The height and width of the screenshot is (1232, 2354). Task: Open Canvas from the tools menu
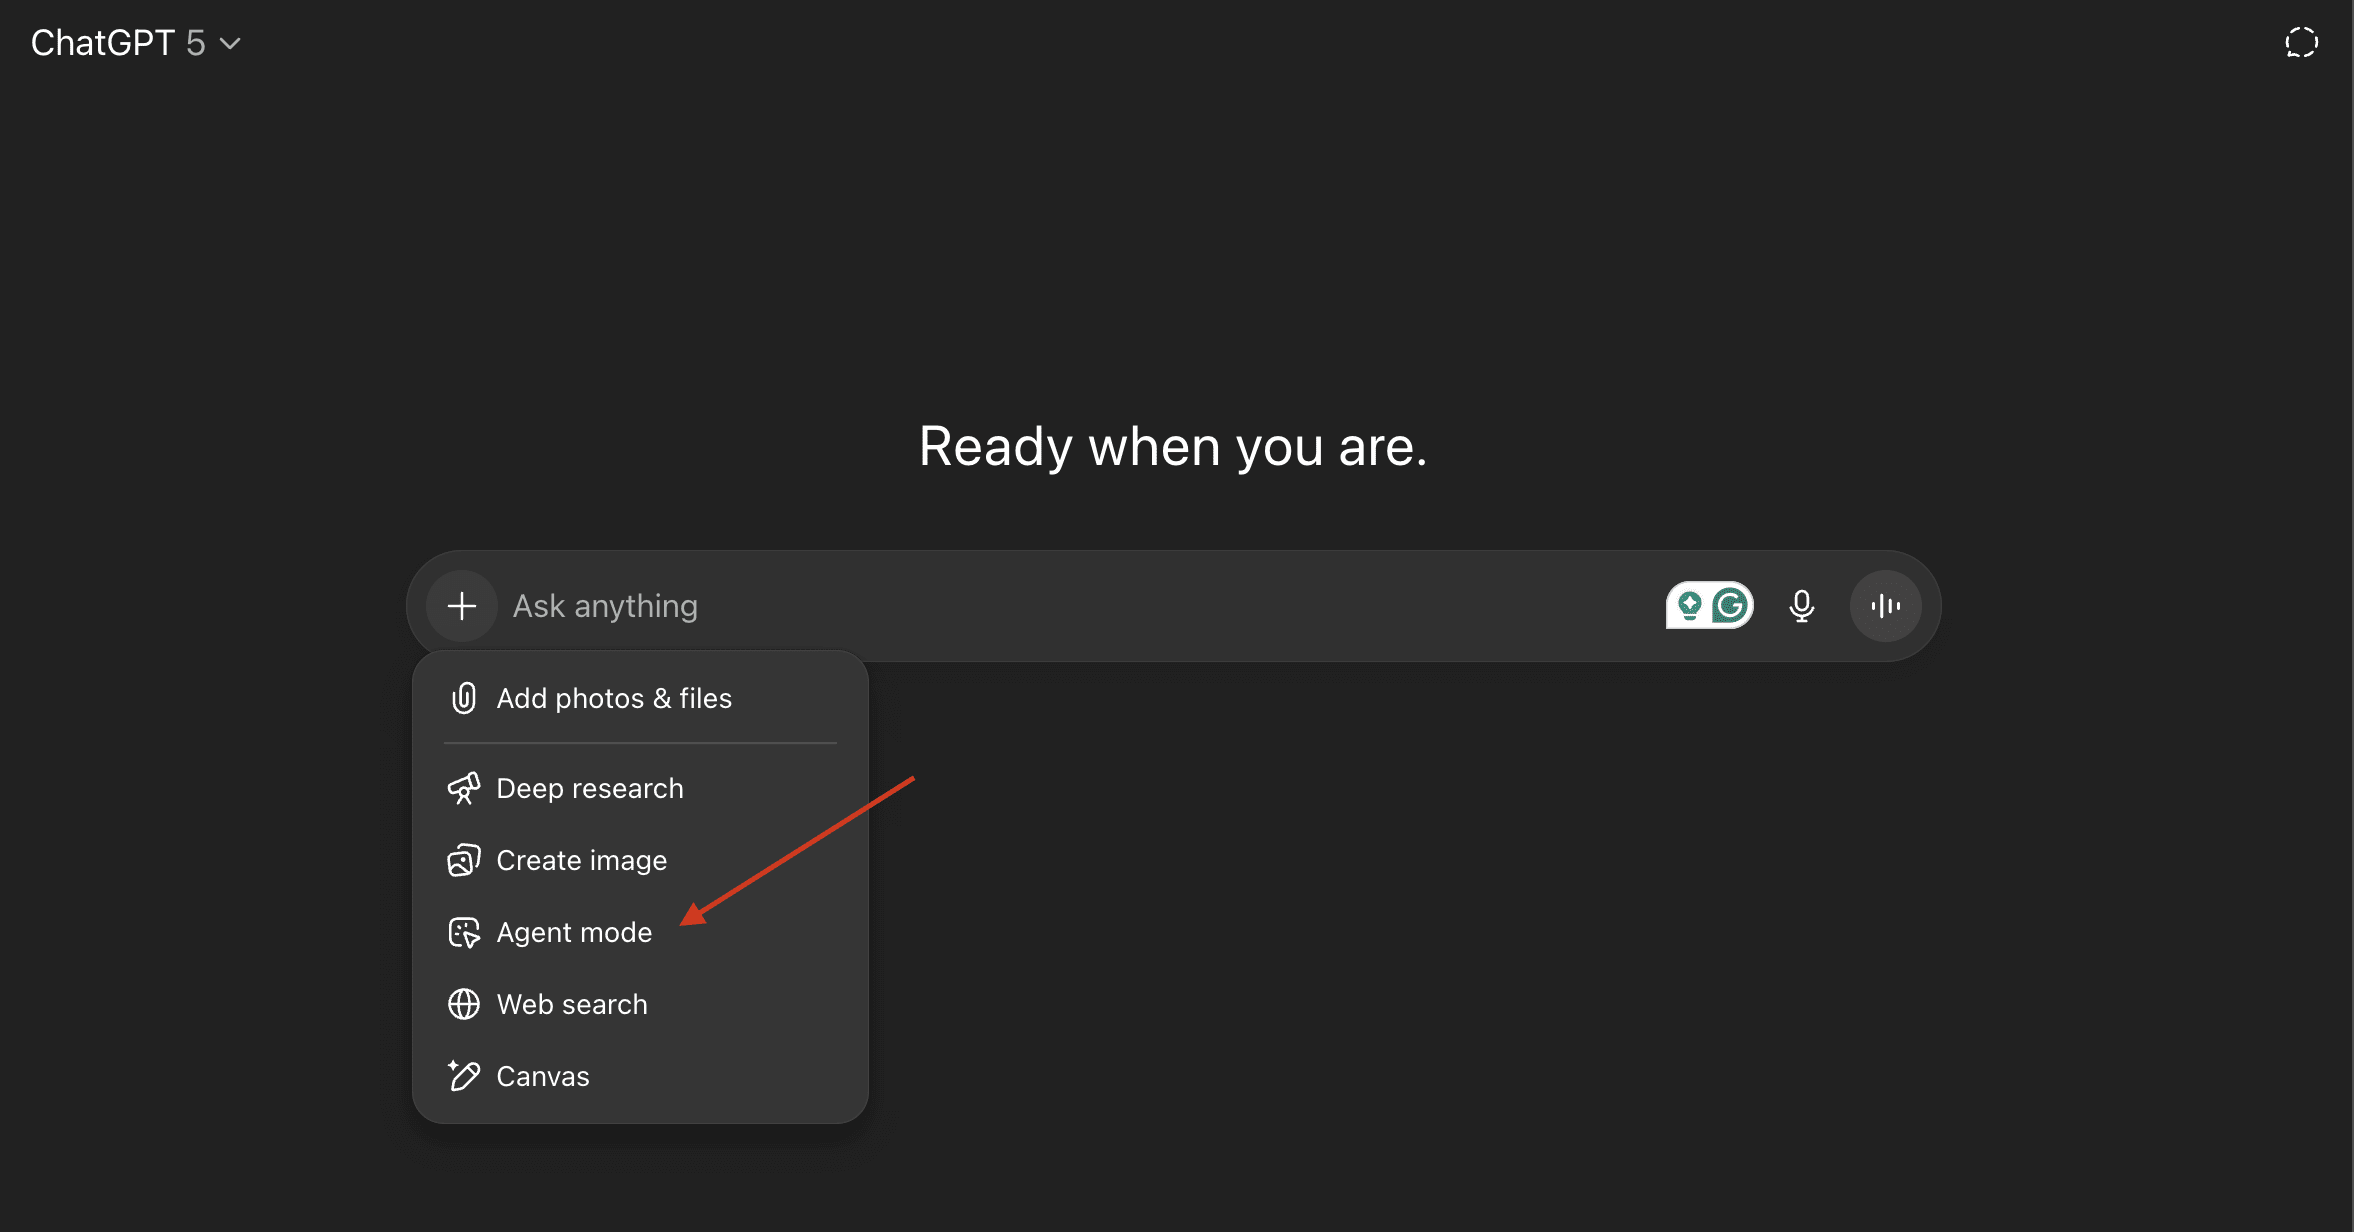pyautogui.click(x=543, y=1076)
